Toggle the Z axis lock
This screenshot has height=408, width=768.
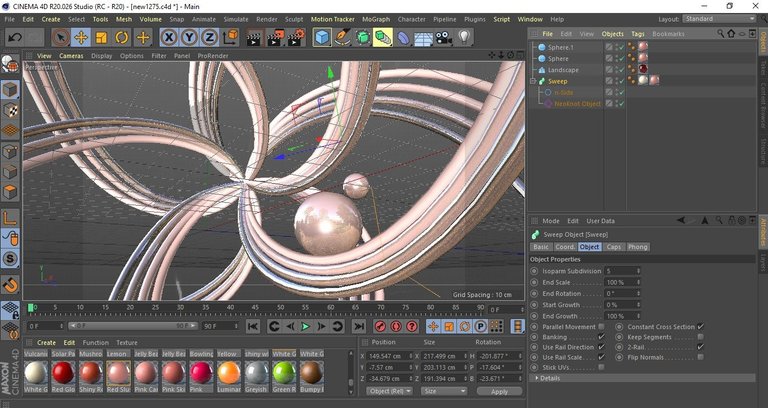210,37
